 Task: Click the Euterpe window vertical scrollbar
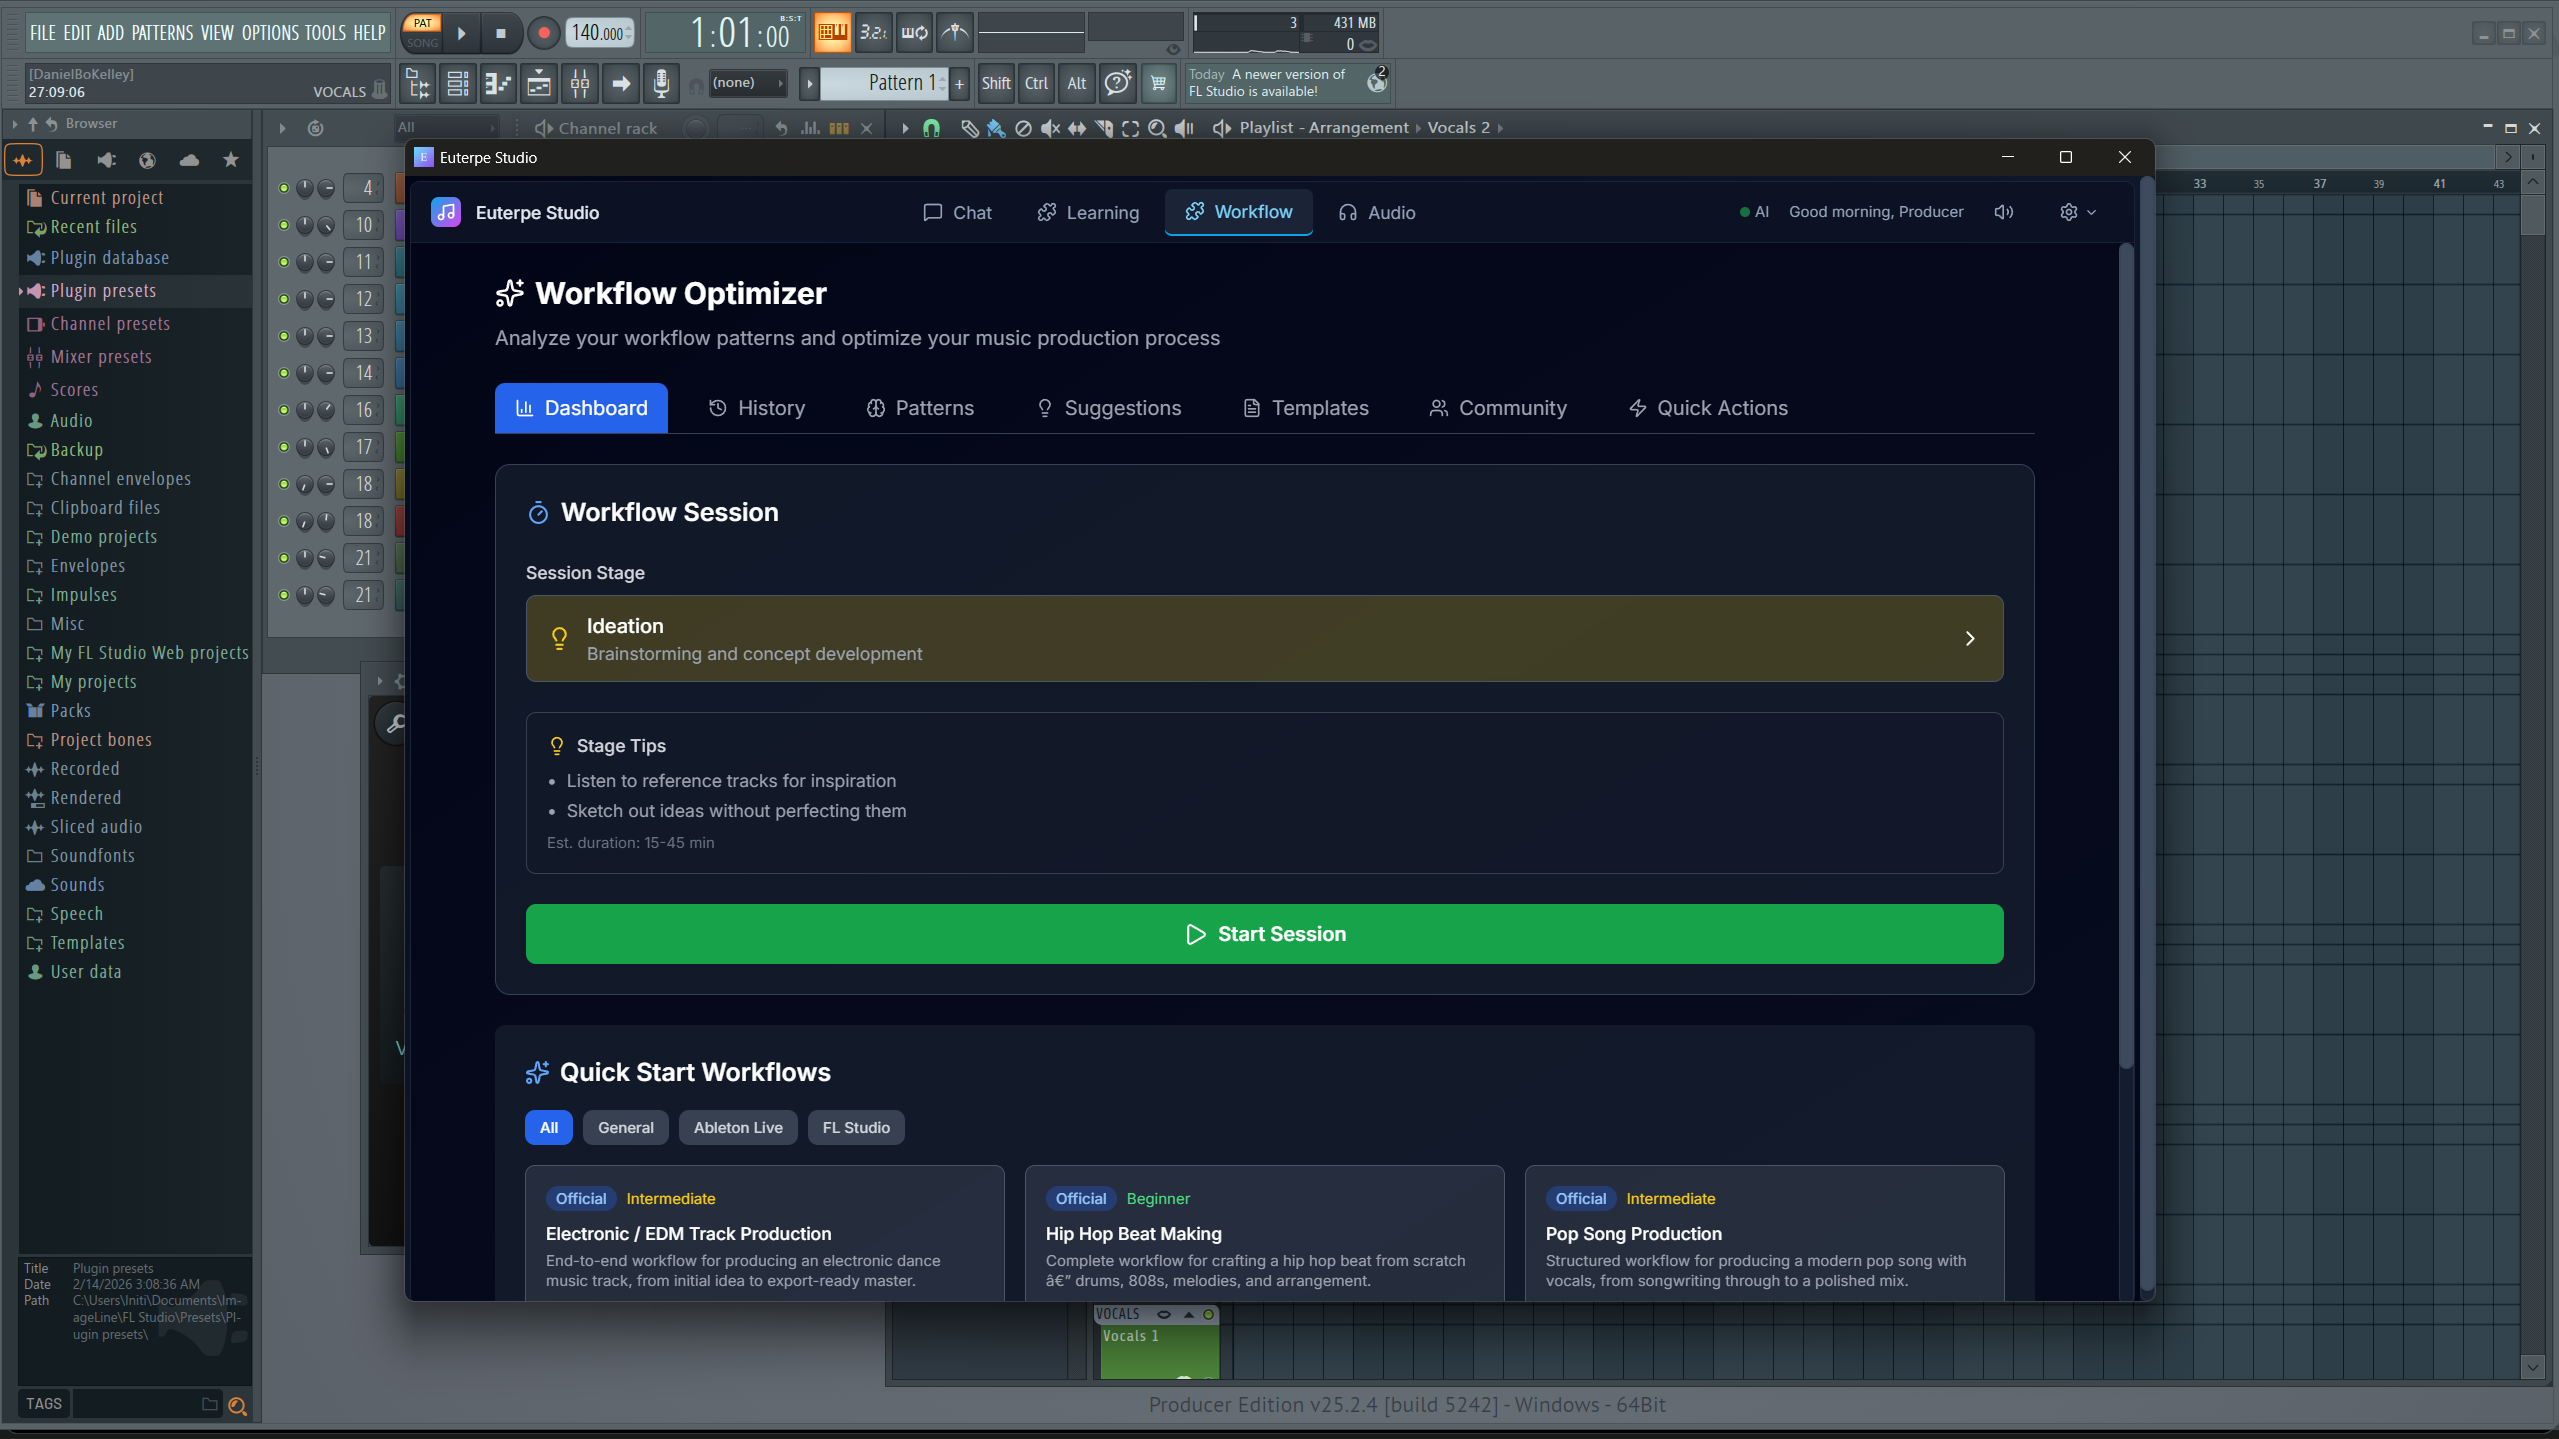tap(2126, 655)
